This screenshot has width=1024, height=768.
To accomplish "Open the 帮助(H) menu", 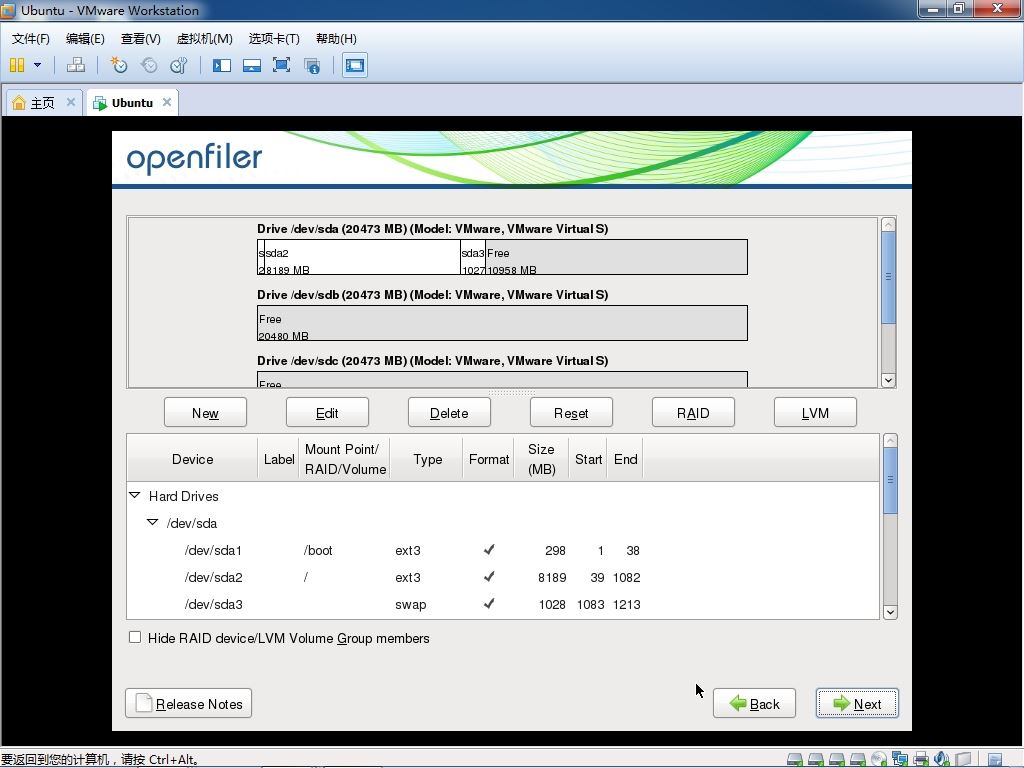I will click(x=336, y=39).
